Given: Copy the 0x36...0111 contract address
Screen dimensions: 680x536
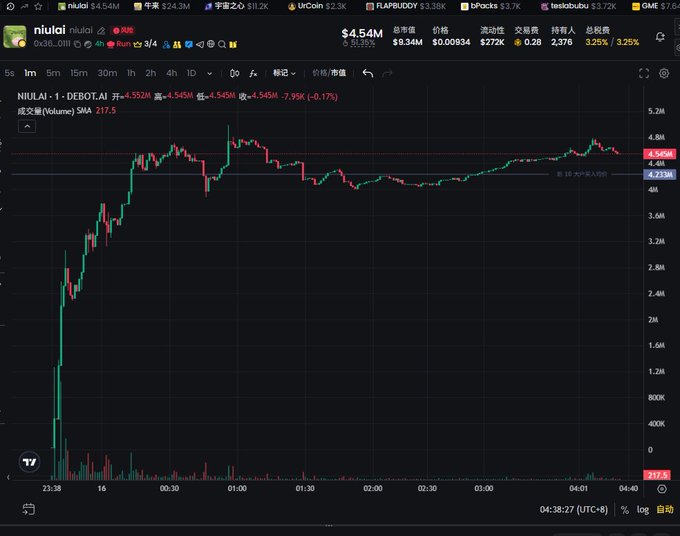Looking at the screenshot, I should (77, 44).
